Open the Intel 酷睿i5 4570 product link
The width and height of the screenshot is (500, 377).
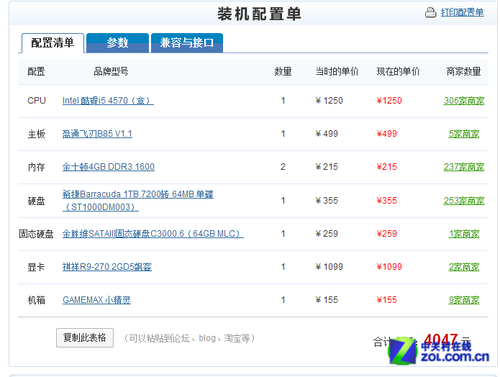click(x=108, y=101)
